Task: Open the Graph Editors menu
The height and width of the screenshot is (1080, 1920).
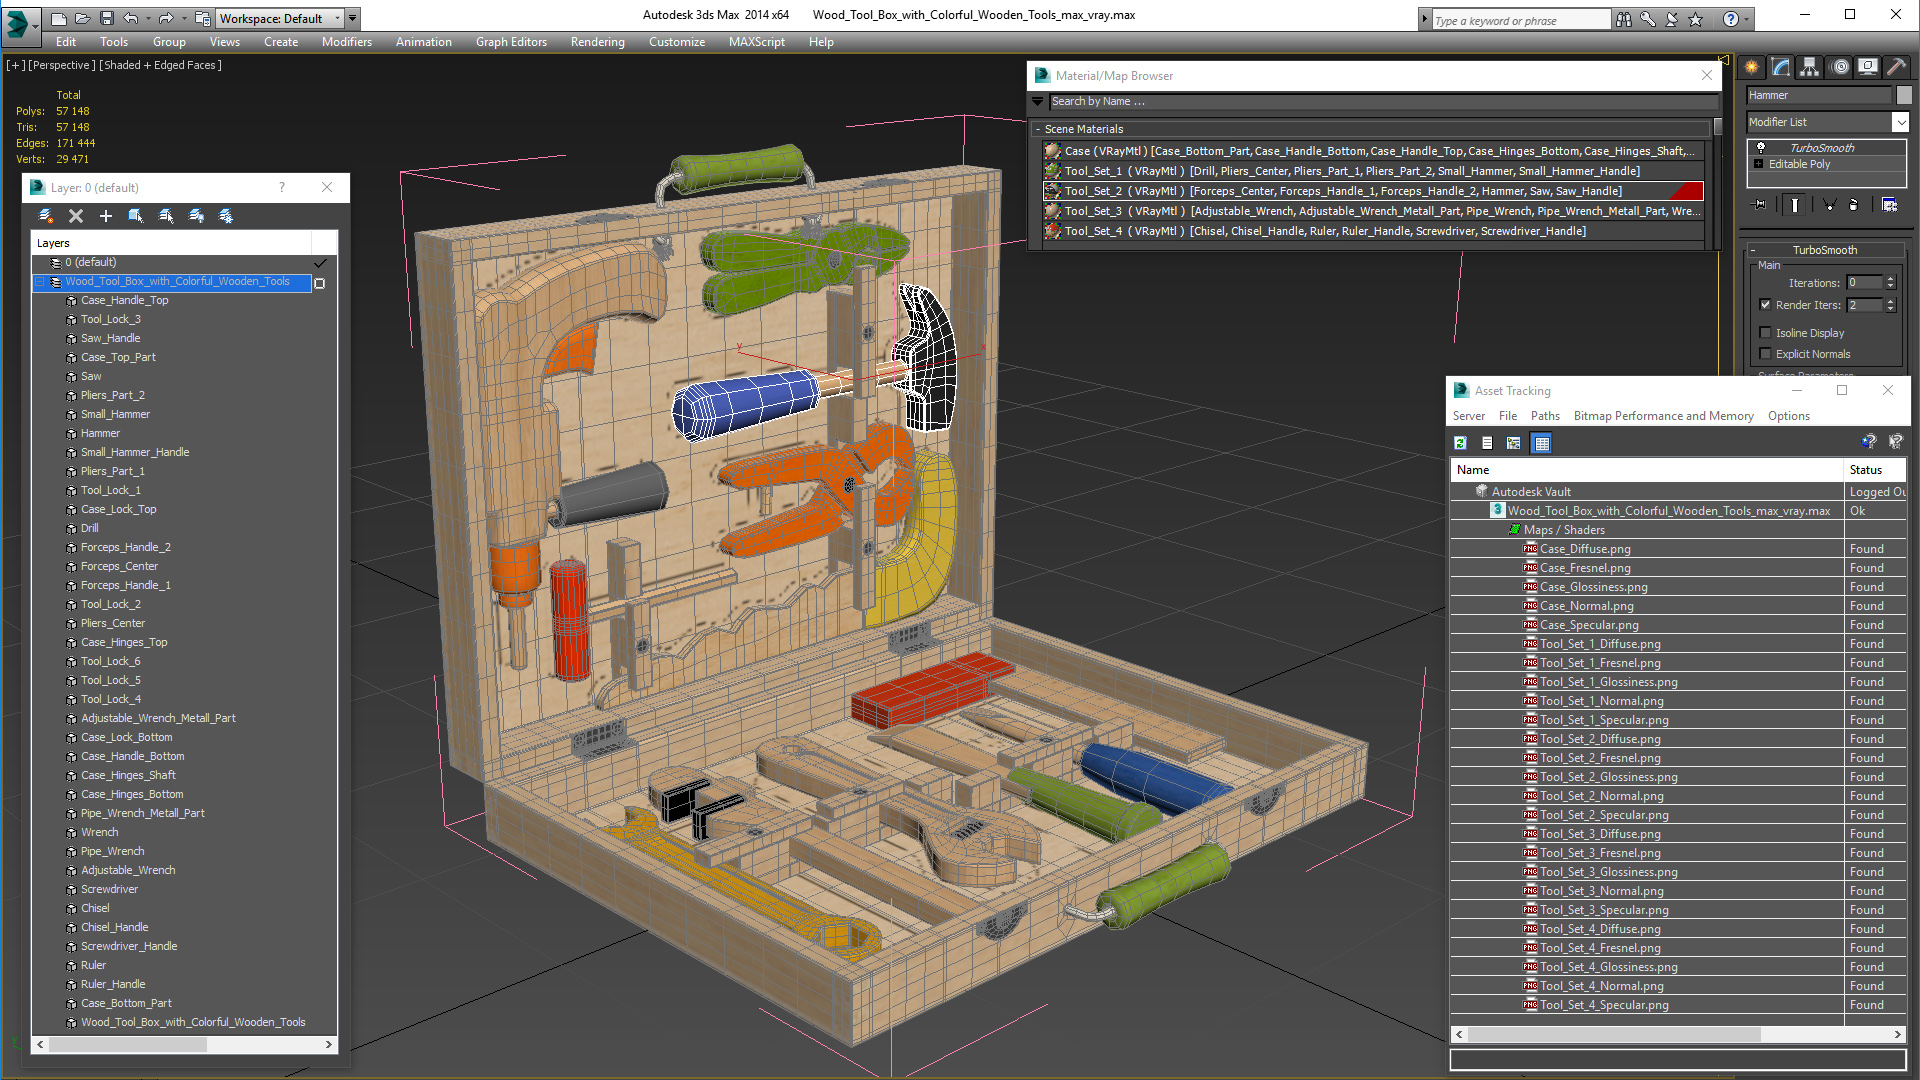Action: pos(511,42)
